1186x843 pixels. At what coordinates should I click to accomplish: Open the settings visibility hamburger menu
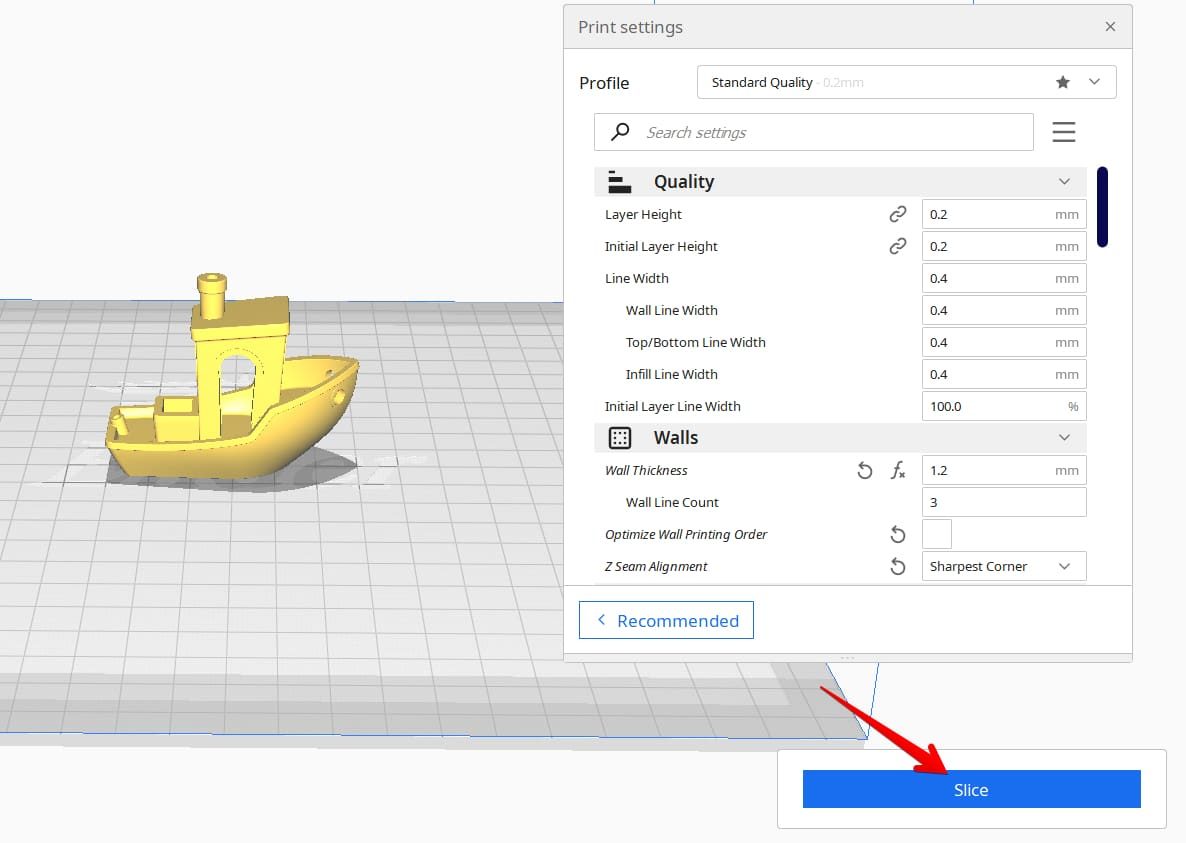click(x=1063, y=132)
